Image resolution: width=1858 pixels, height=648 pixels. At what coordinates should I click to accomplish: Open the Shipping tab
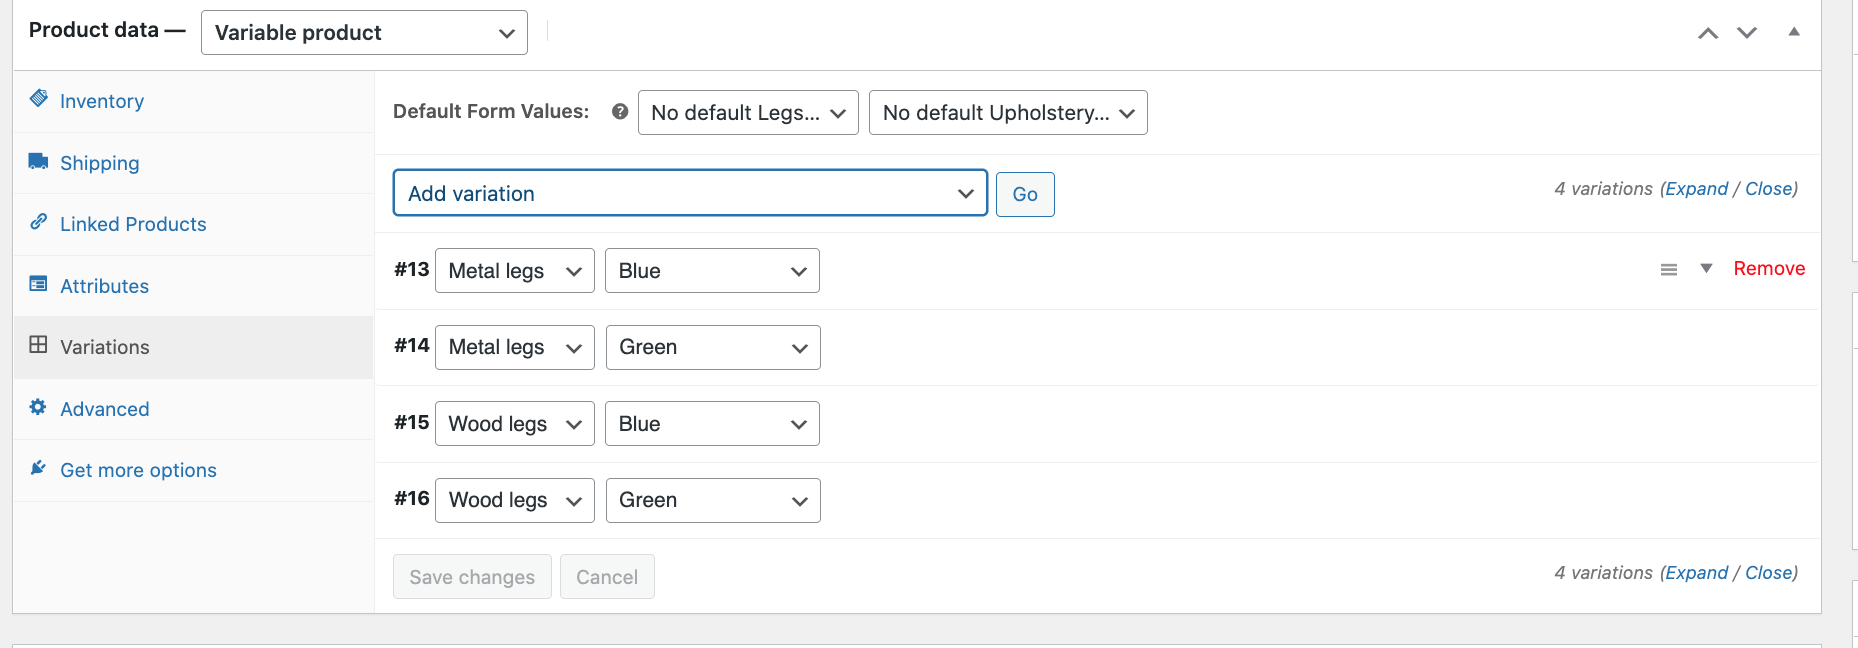pos(193,163)
